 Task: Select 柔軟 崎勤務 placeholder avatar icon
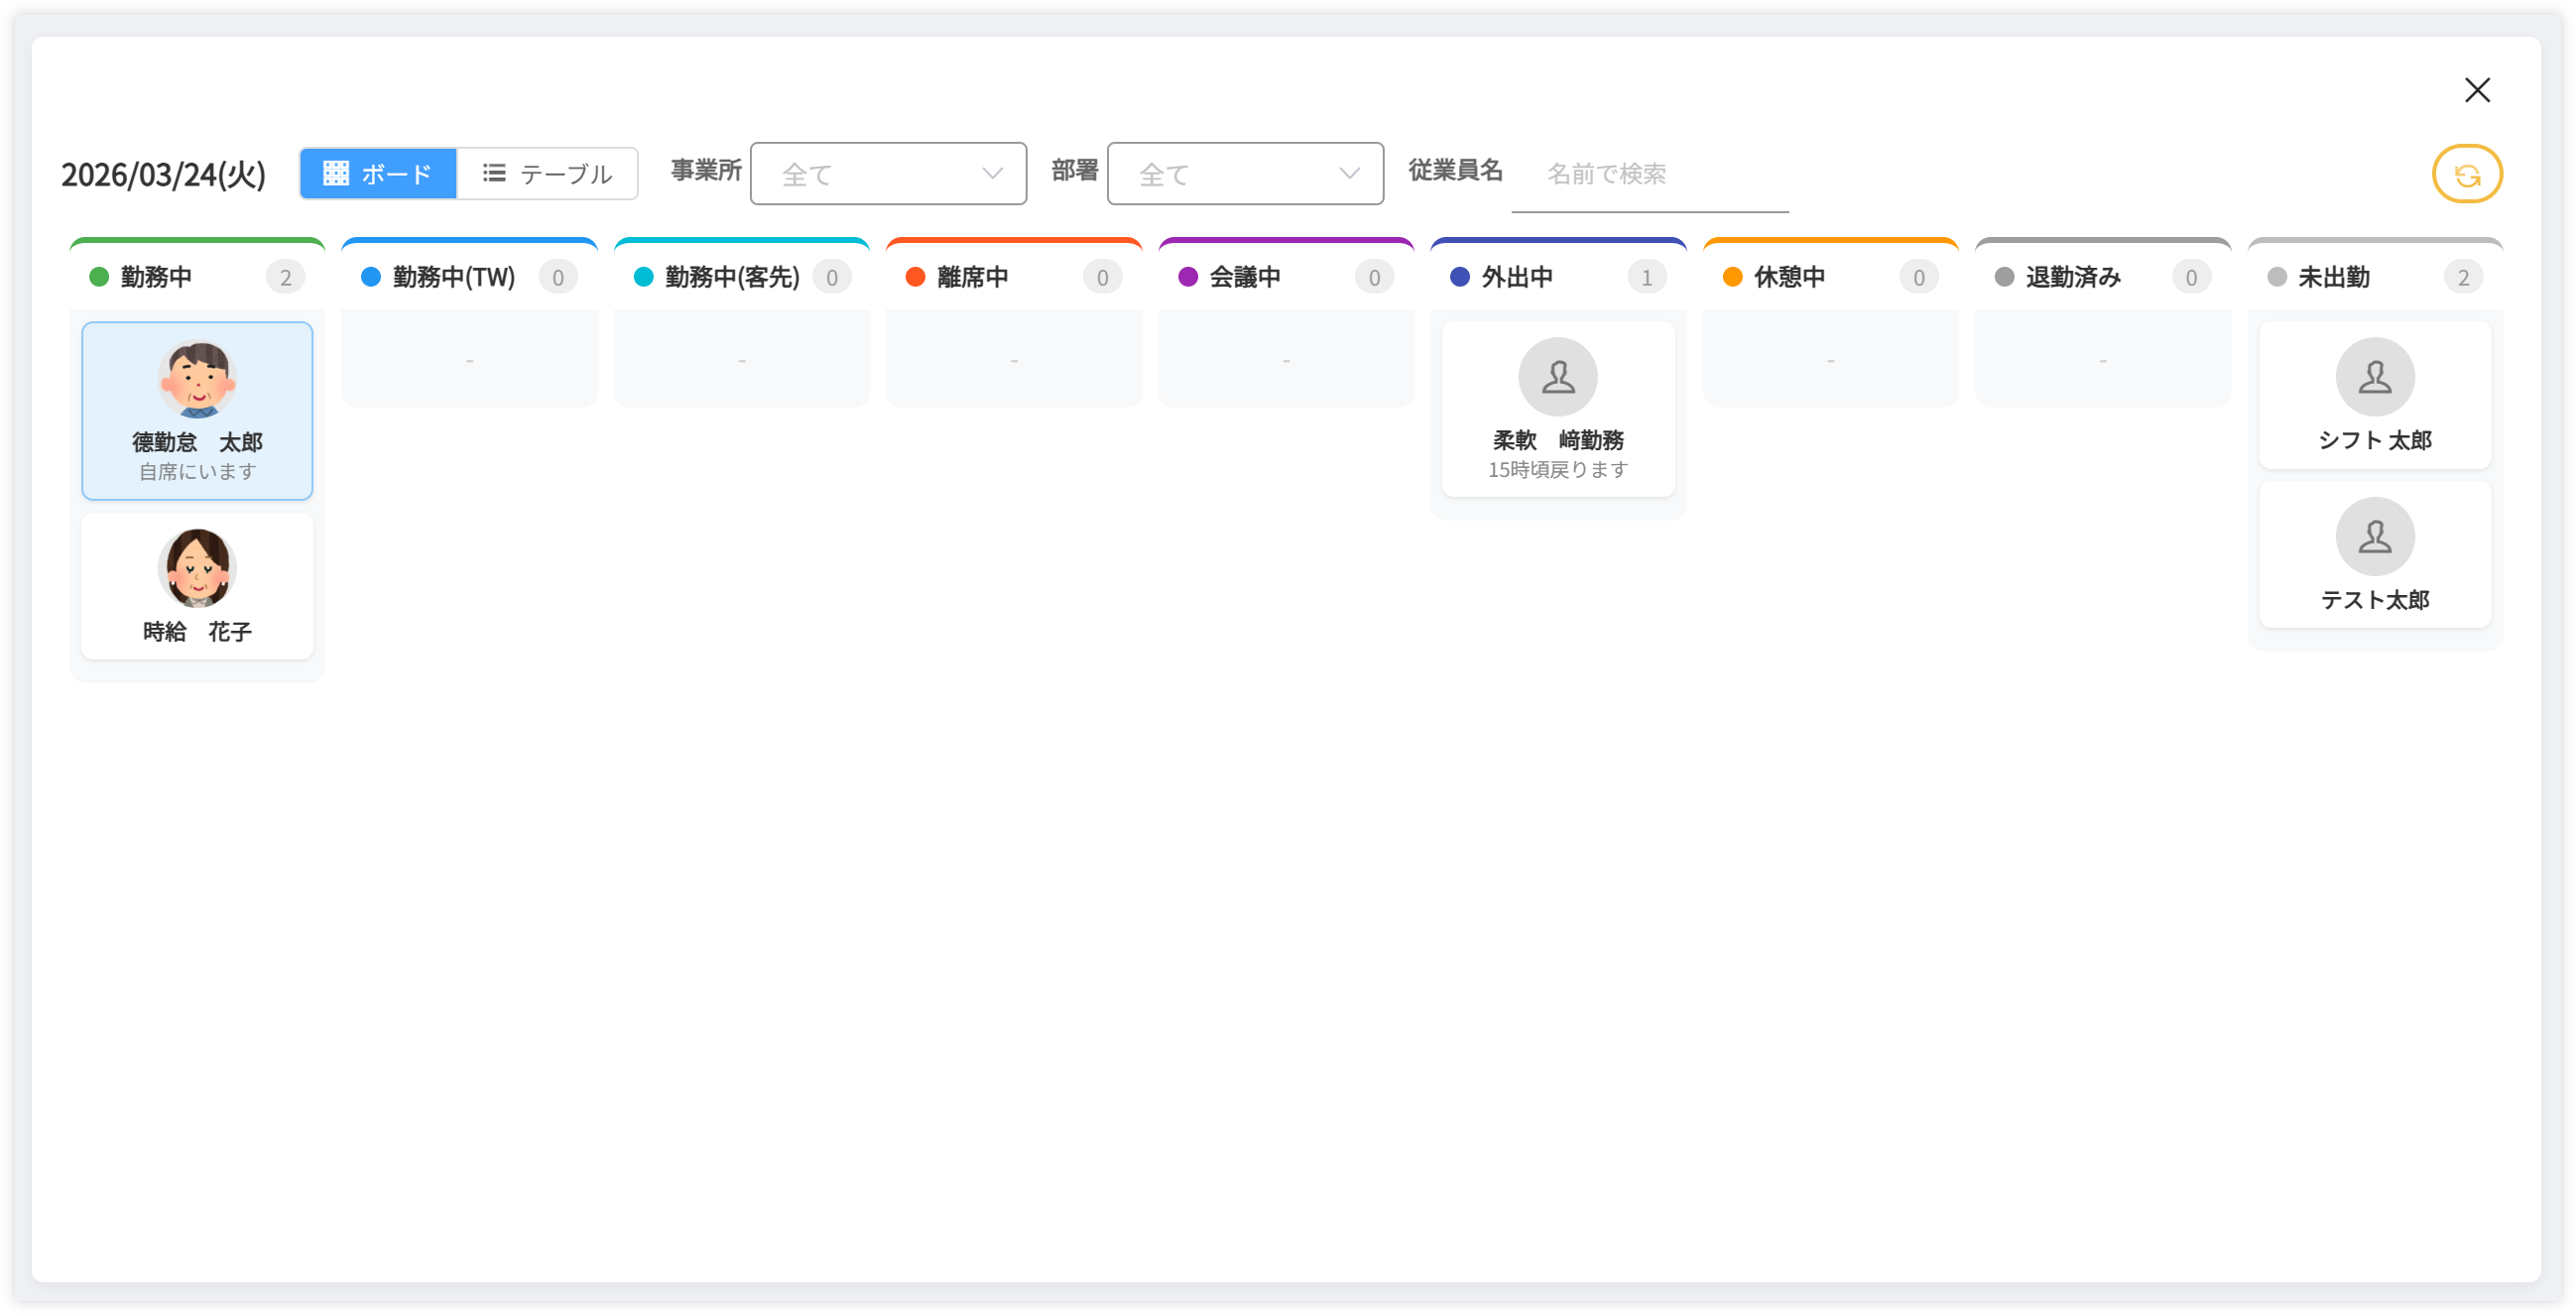(1557, 377)
